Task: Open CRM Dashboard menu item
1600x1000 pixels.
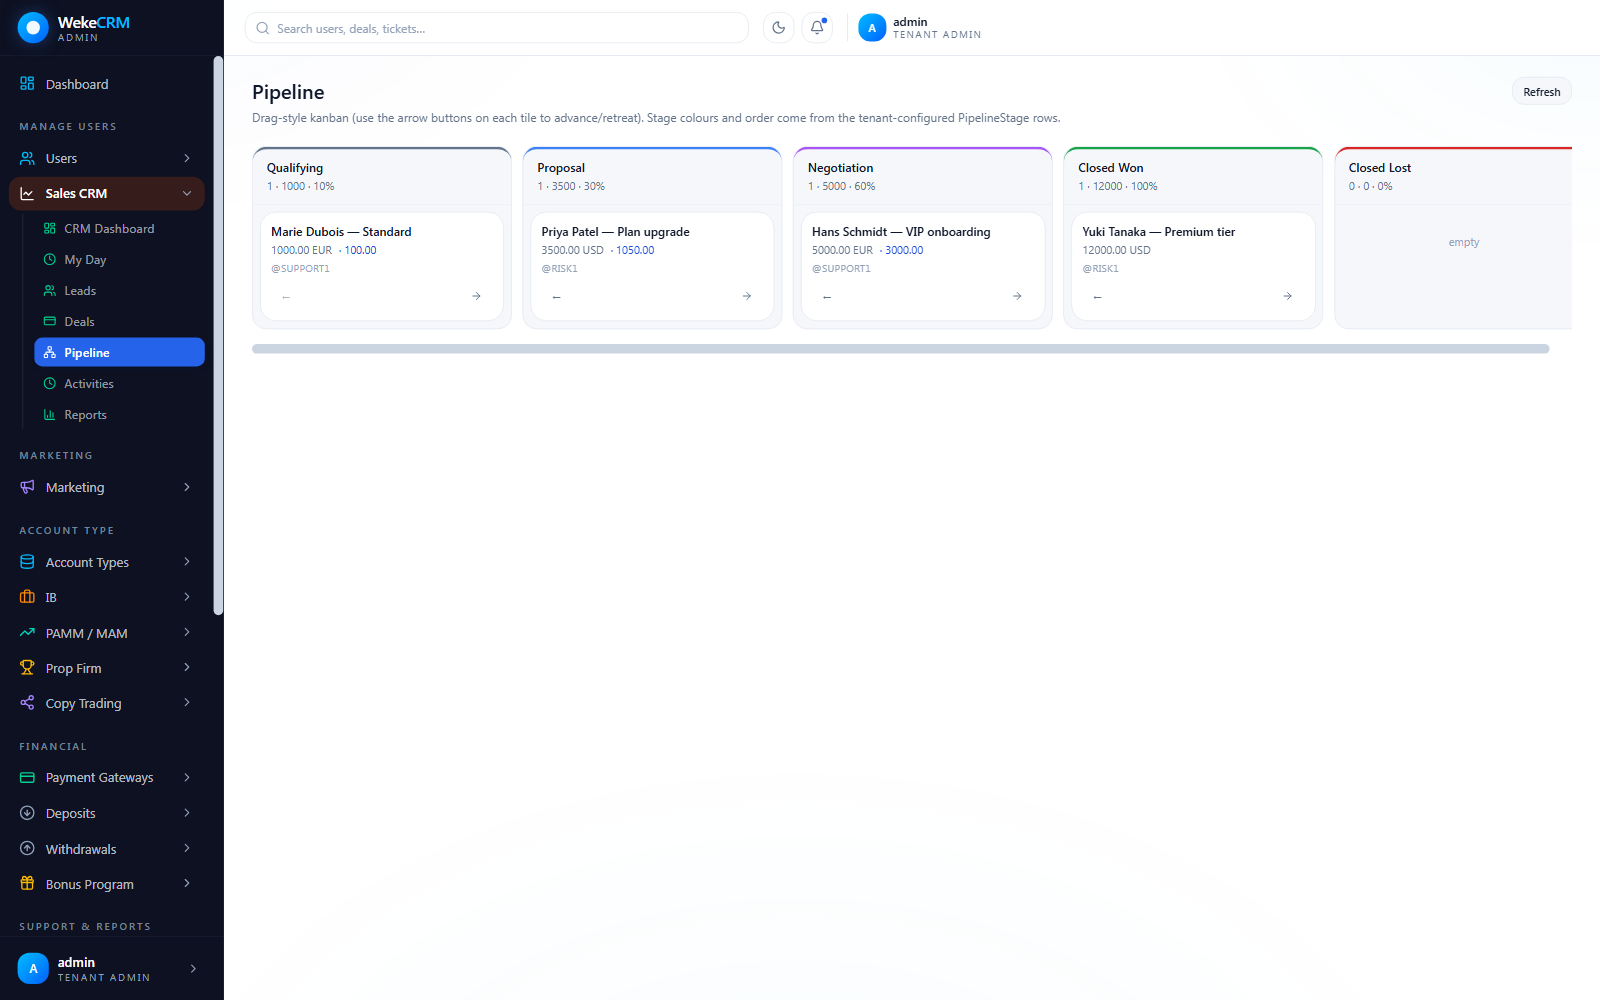Action: click(119, 229)
